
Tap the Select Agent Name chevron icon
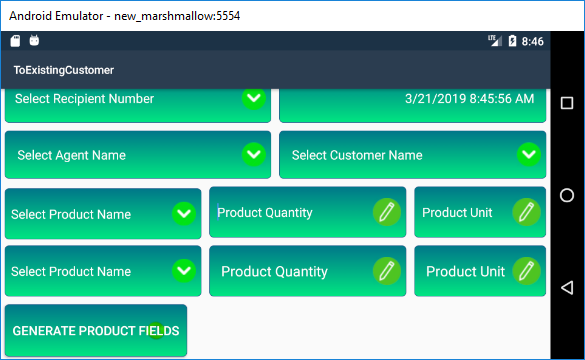(x=254, y=154)
